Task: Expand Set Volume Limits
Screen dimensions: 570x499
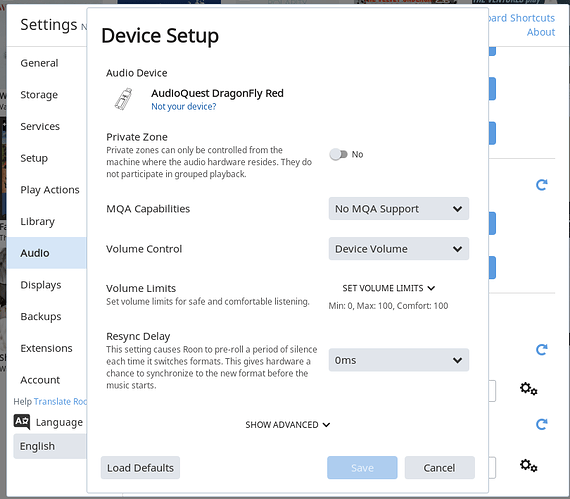Action: 388,288
